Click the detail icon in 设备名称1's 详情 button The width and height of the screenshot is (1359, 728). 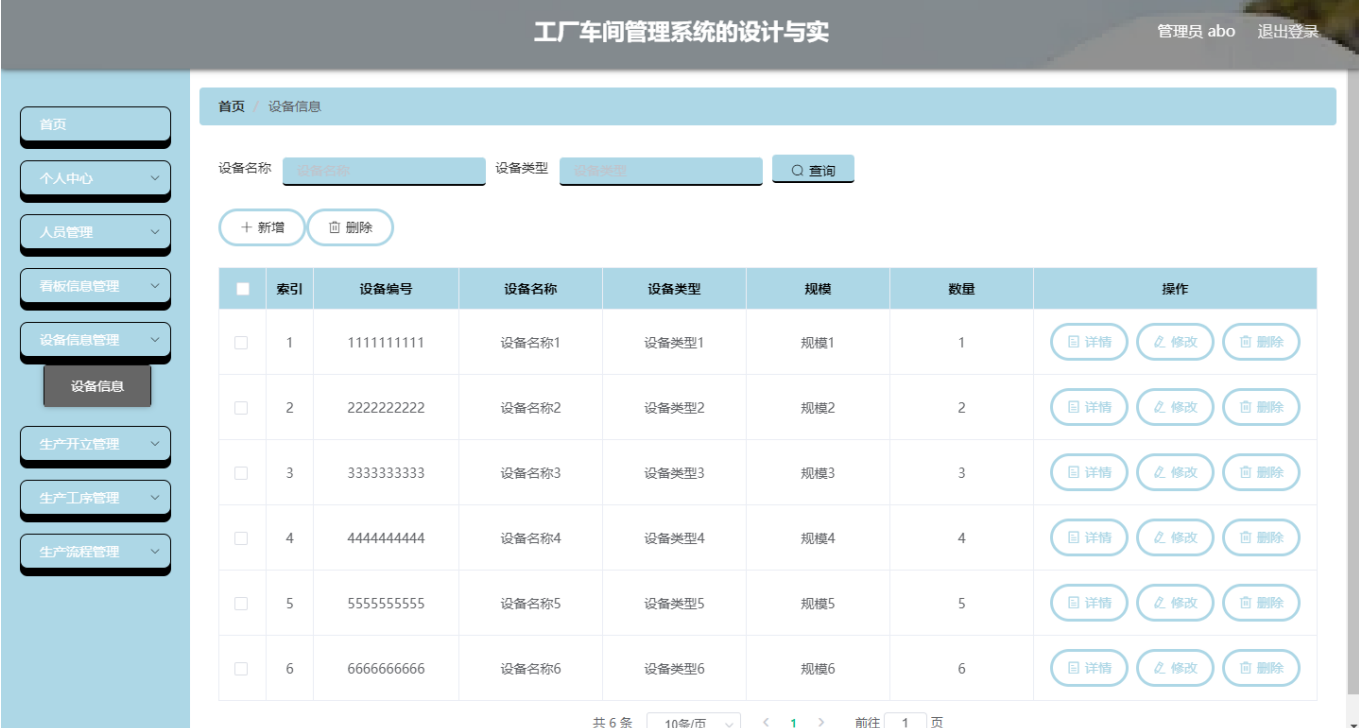click(1075, 340)
